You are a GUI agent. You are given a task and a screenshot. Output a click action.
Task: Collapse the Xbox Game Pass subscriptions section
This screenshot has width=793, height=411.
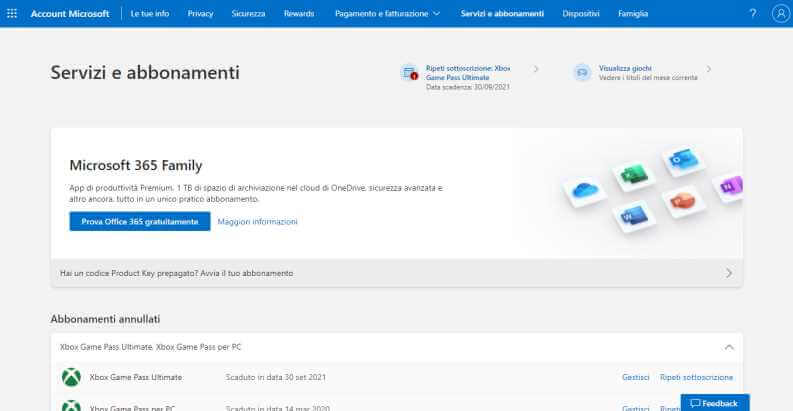point(729,347)
